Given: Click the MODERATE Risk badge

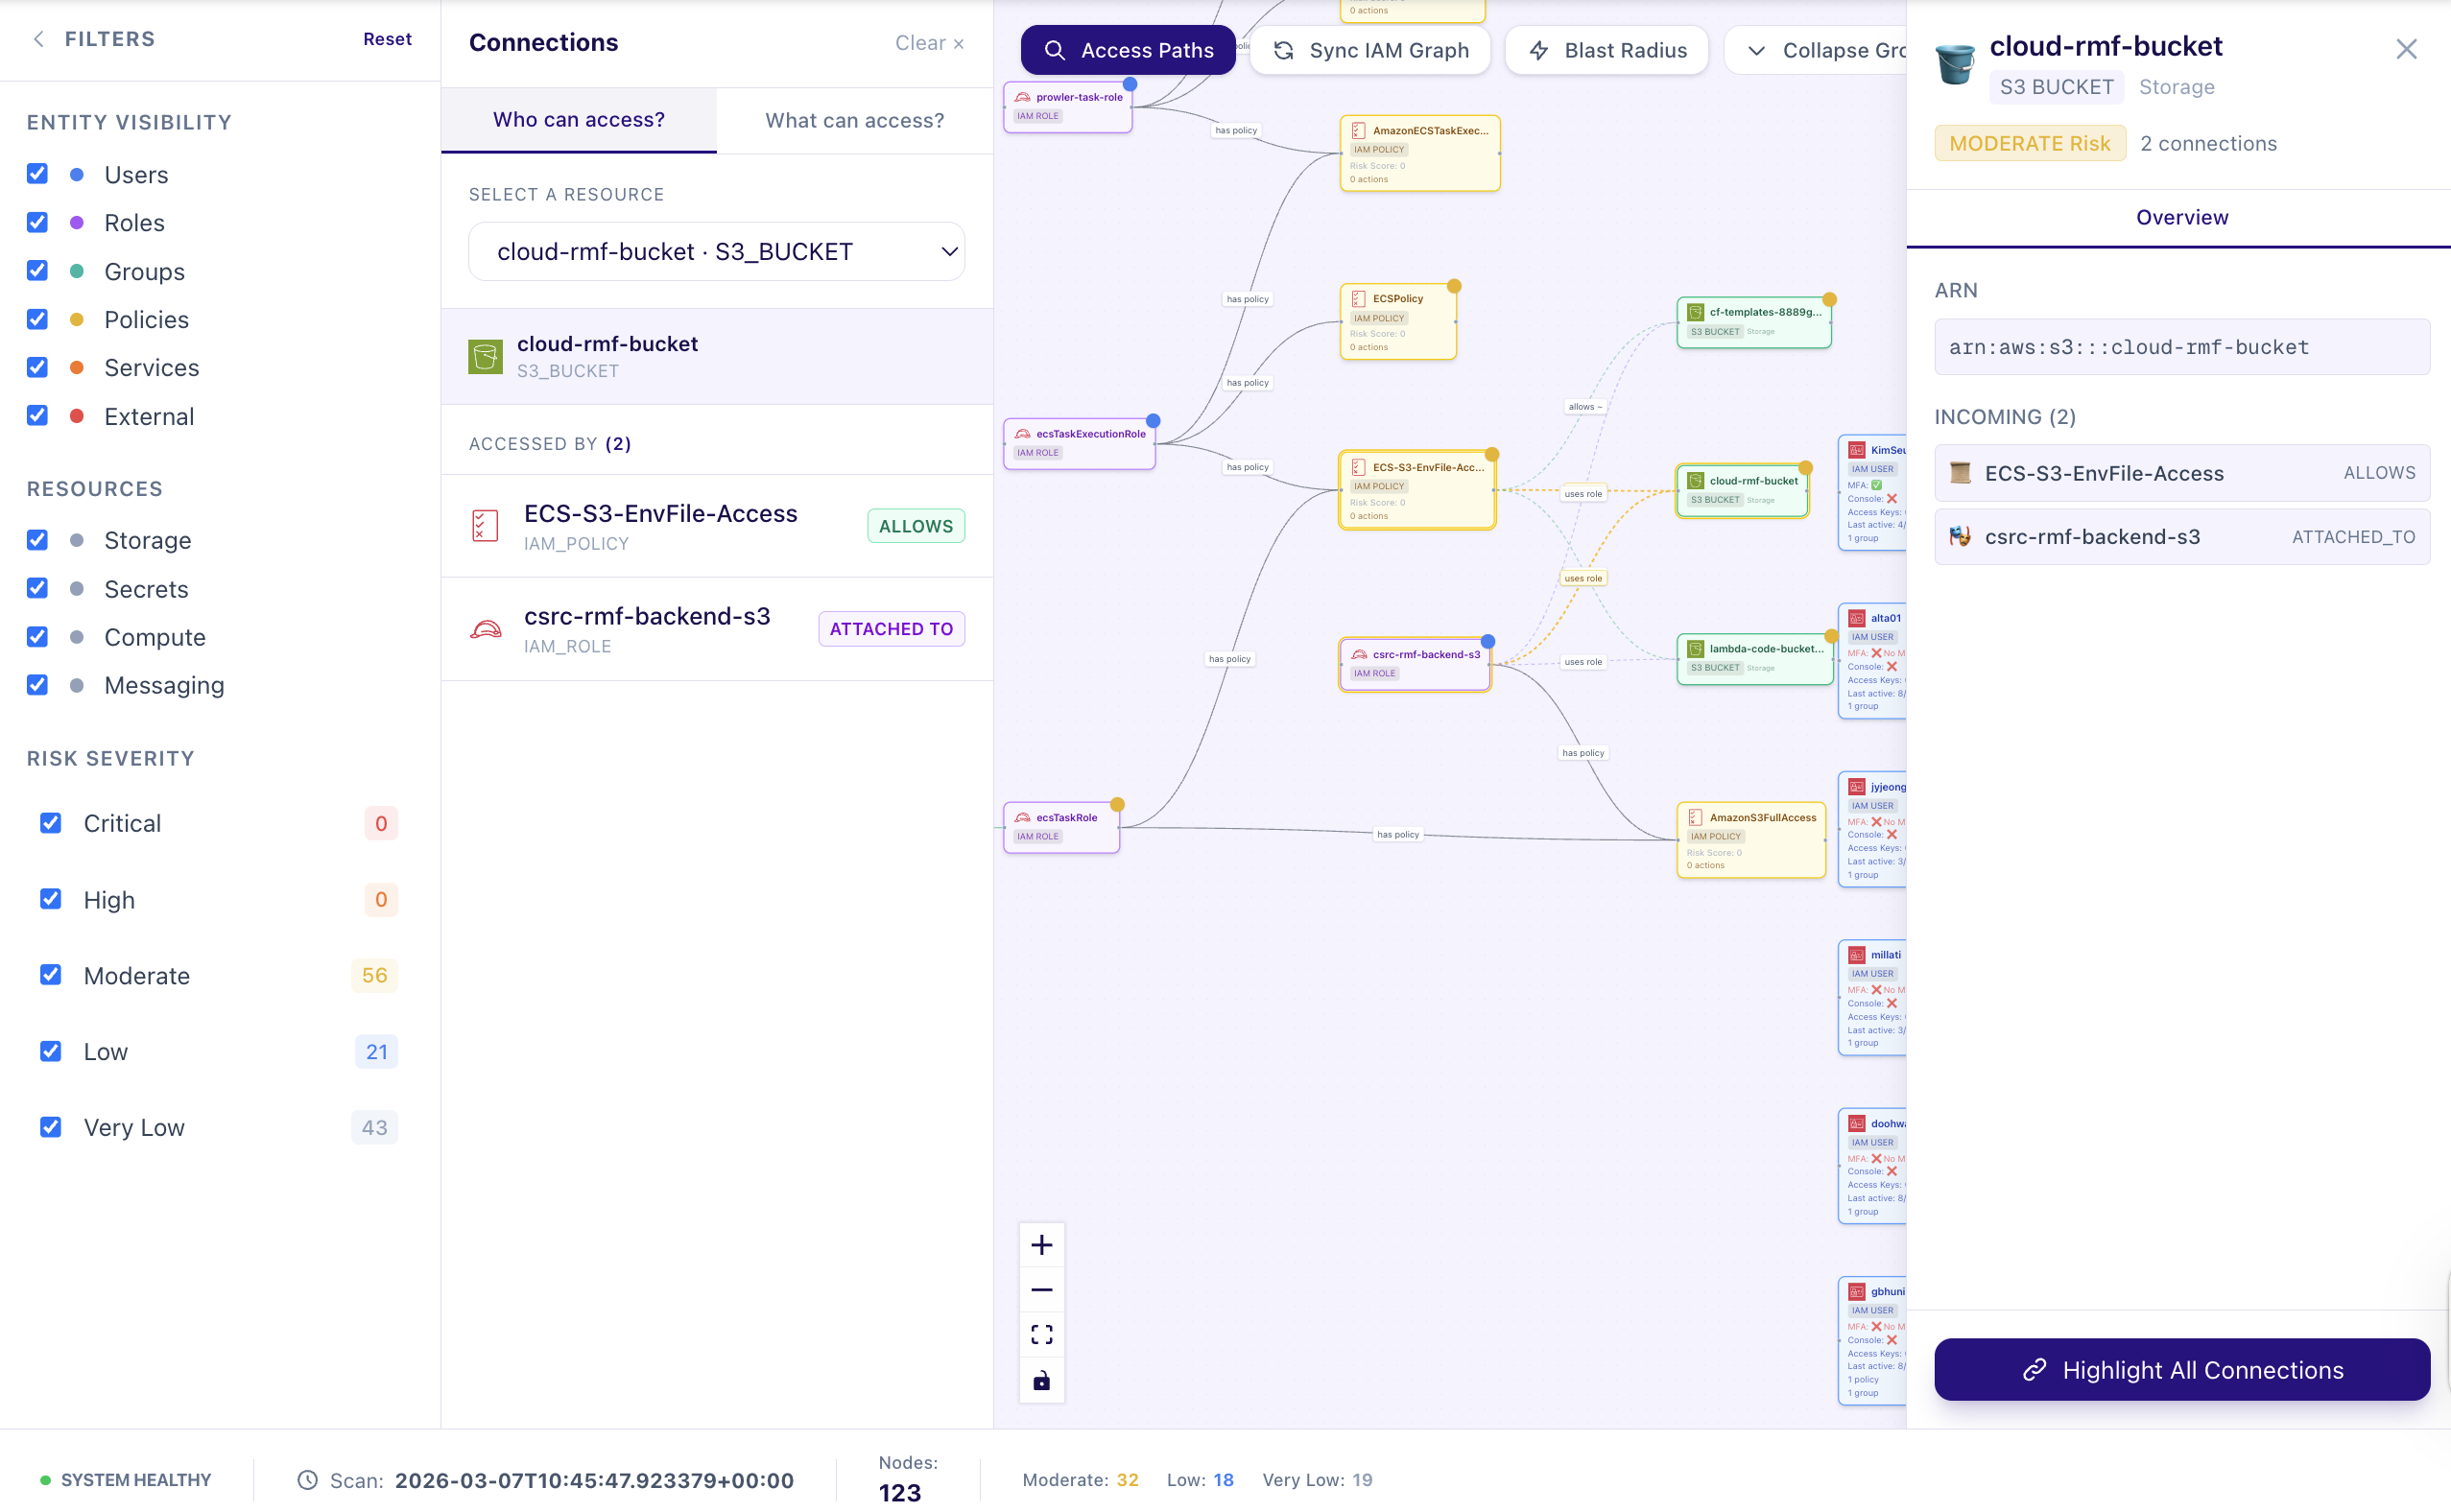Looking at the screenshot, I should click(2029, 143).
